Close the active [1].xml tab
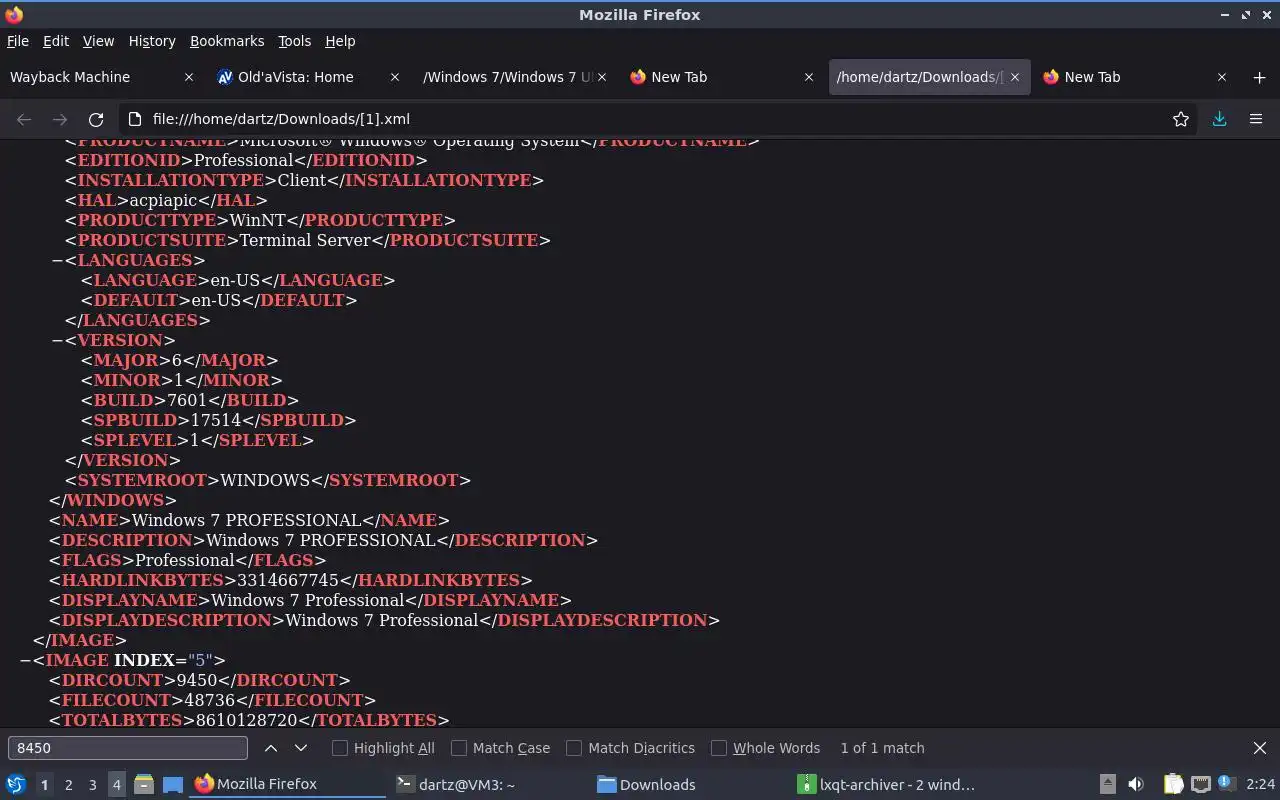This screenshot has height=800, width=1280. (1015, 77)
